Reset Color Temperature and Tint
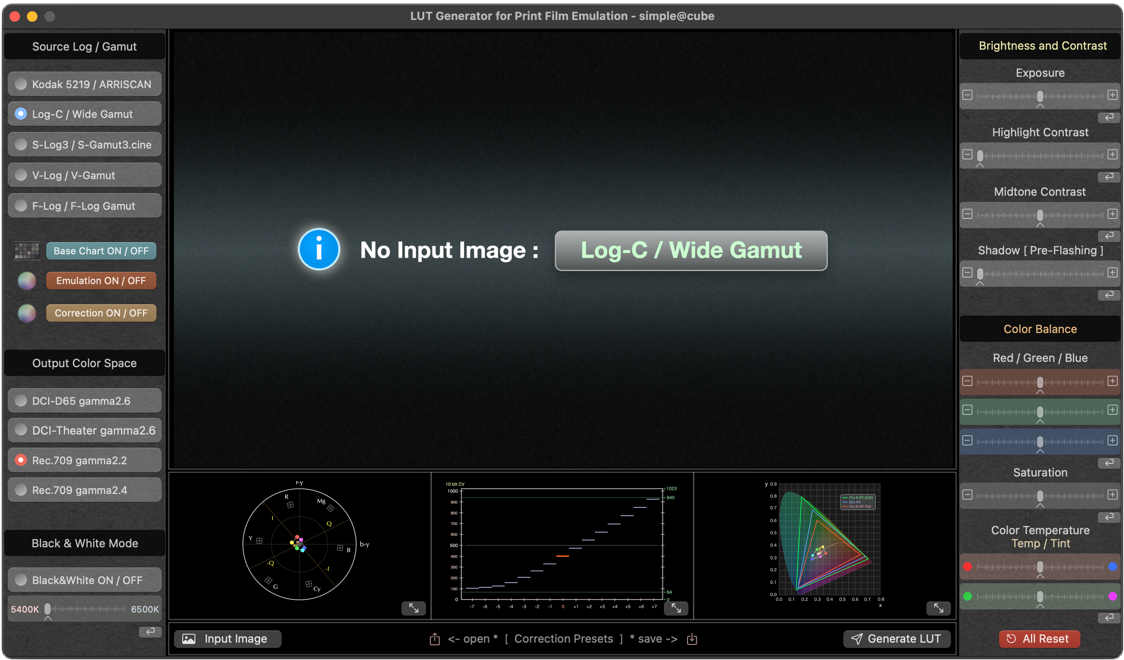 tap(1109, 618)
